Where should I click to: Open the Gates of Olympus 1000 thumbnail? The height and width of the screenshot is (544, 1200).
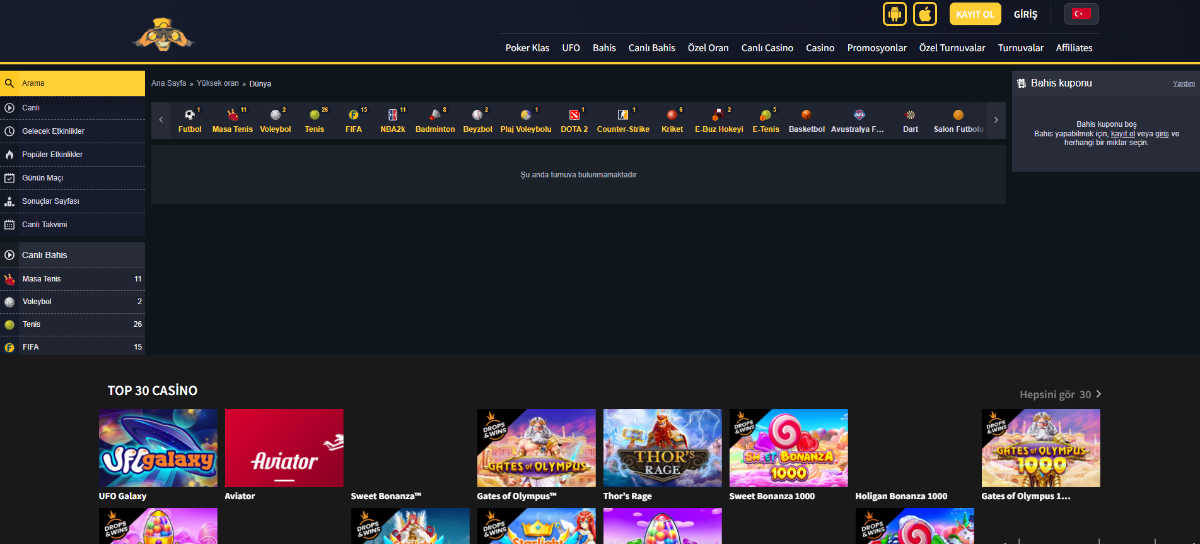[1041, 448]
